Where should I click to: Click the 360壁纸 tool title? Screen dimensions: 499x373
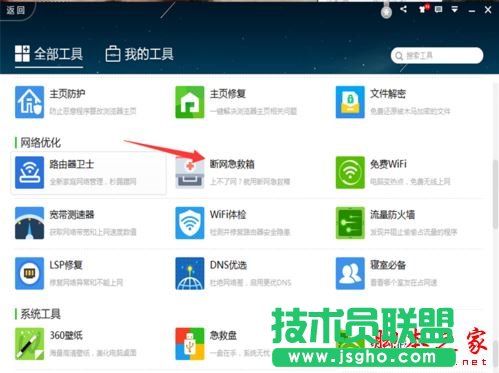click(x=66, y=335)
